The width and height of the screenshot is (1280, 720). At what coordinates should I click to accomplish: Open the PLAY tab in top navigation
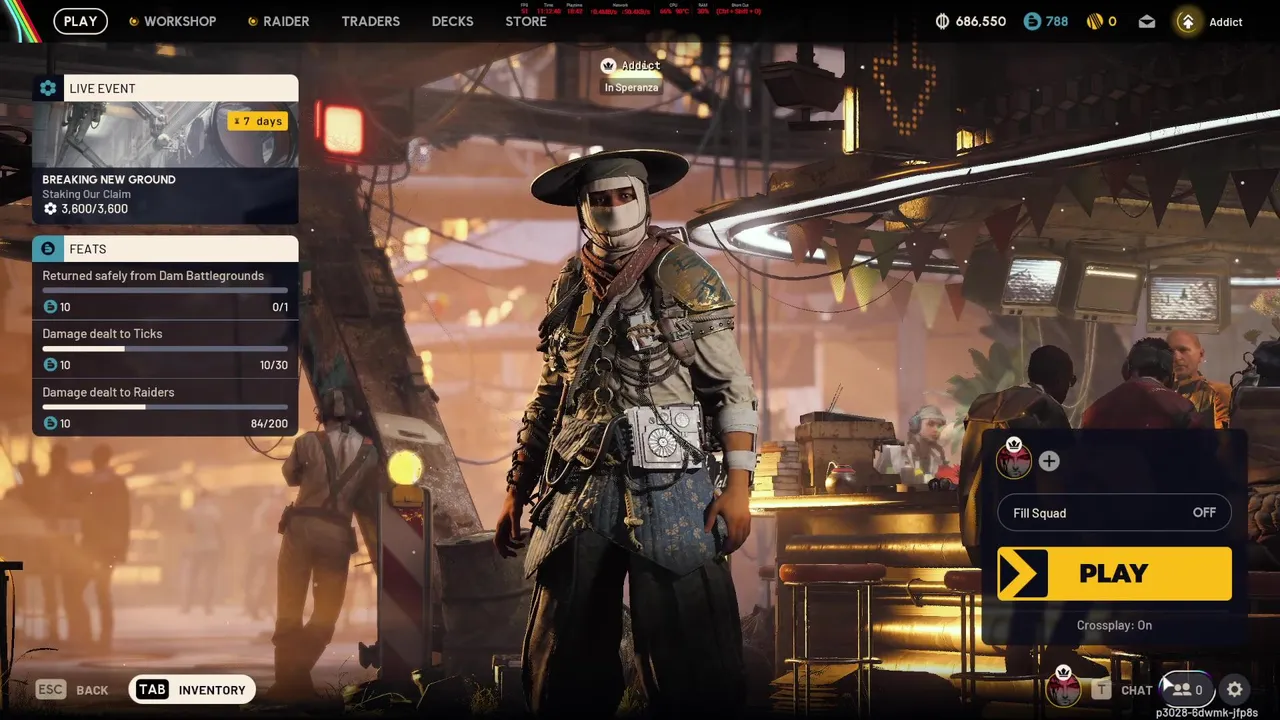click(x=81, y=21)
